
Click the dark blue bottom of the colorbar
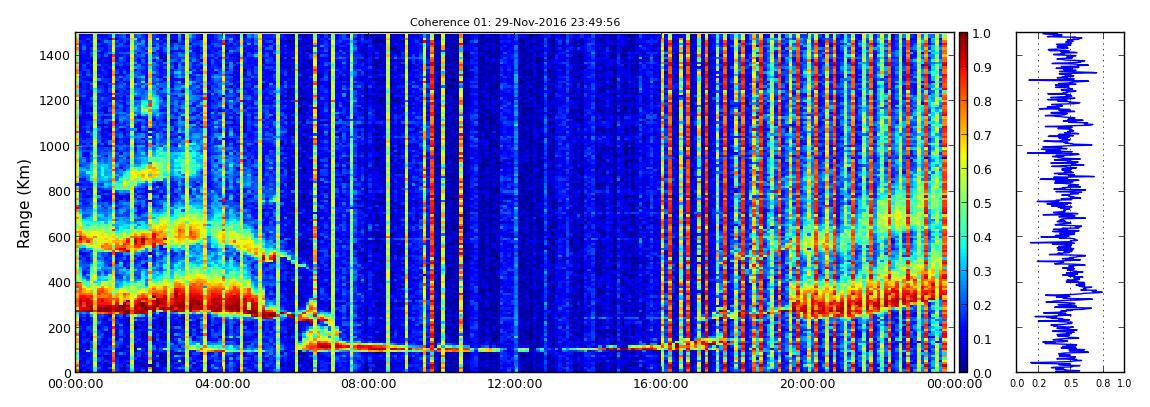coord(963,367)
